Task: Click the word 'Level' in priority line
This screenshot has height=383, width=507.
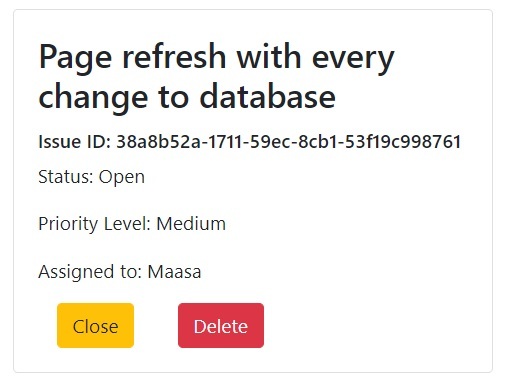Action: 127,224
